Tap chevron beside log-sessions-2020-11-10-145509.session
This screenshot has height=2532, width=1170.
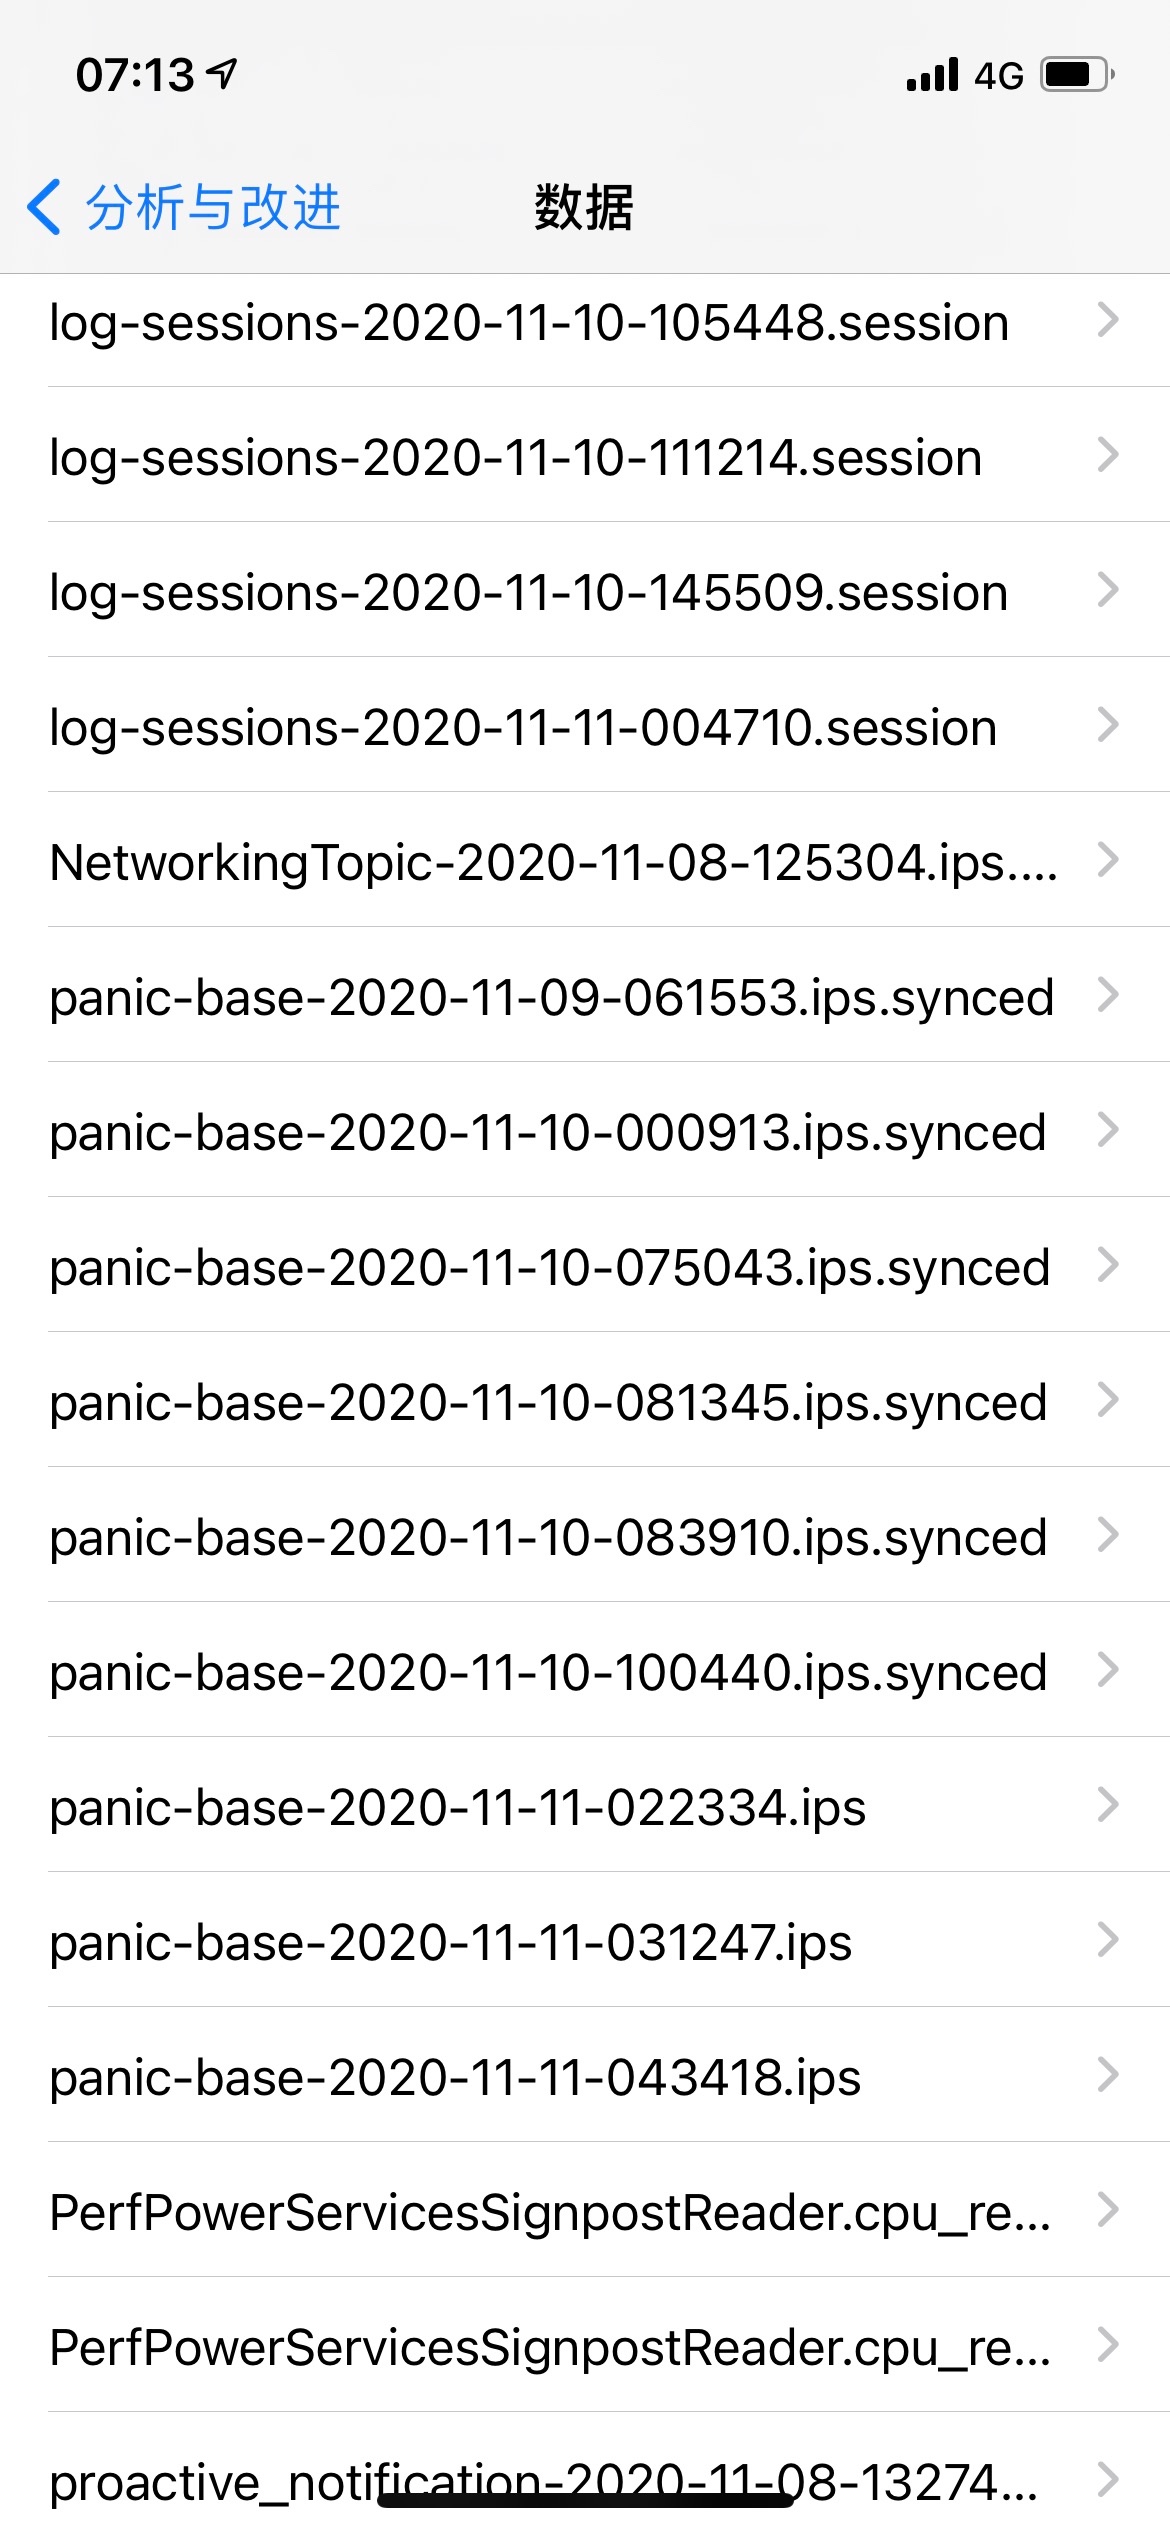(1107, 590)
